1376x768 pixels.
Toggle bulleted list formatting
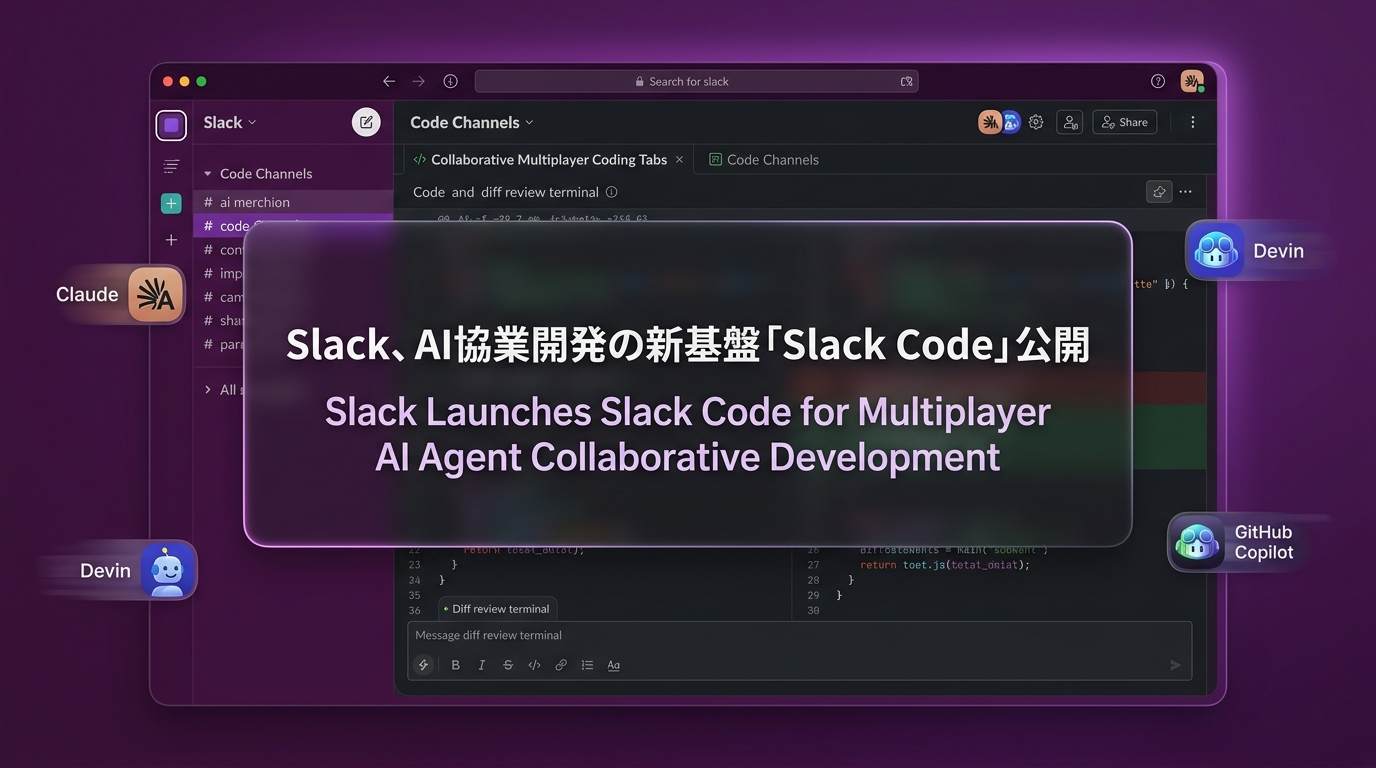(587, 665)
